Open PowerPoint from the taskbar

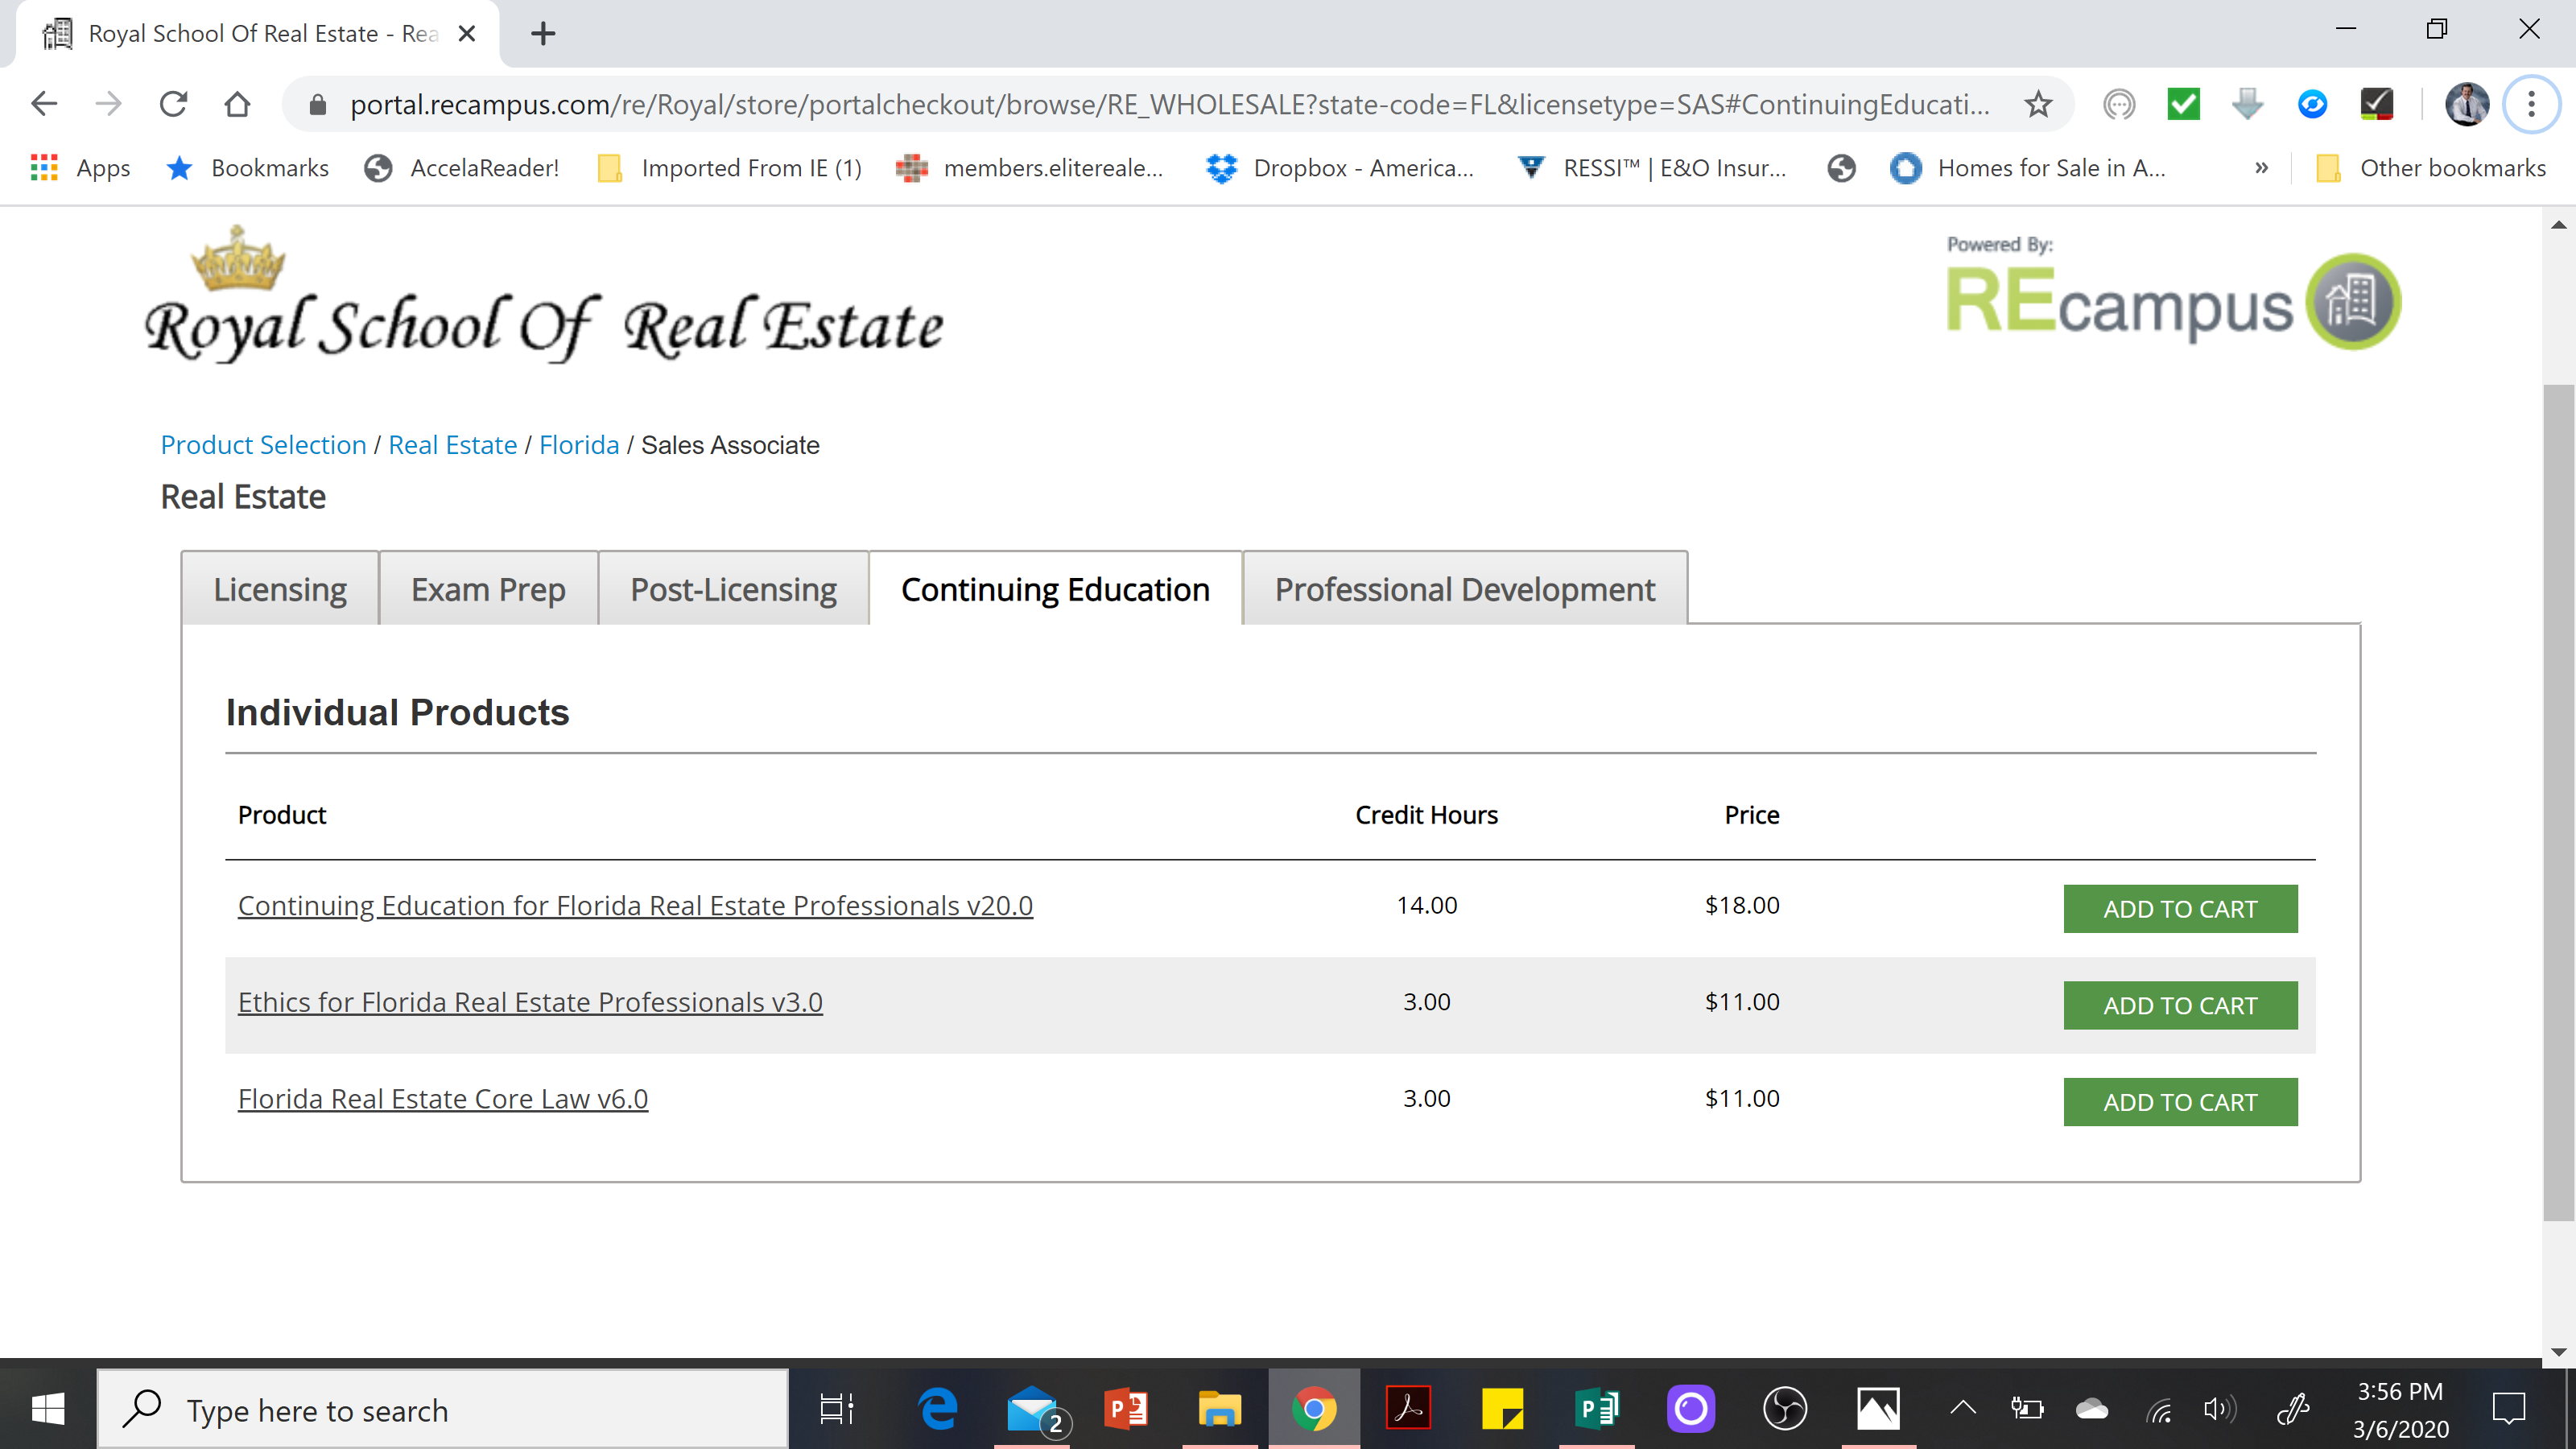tap(1125, 1410)
